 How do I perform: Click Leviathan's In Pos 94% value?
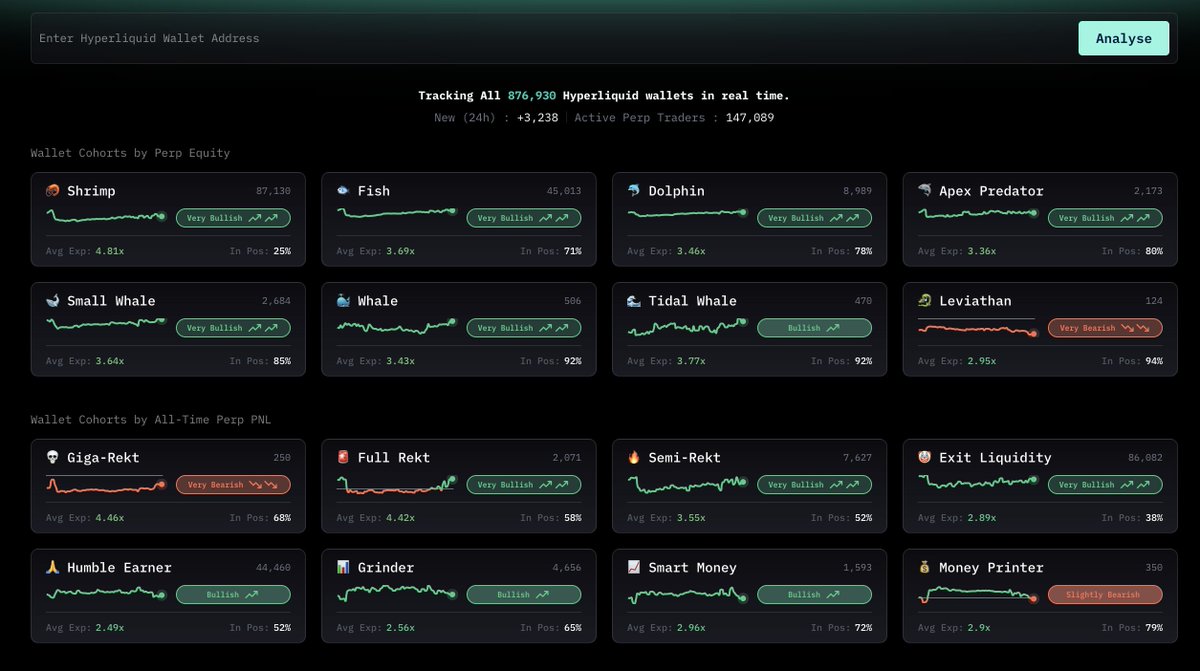pos(1153,361)
